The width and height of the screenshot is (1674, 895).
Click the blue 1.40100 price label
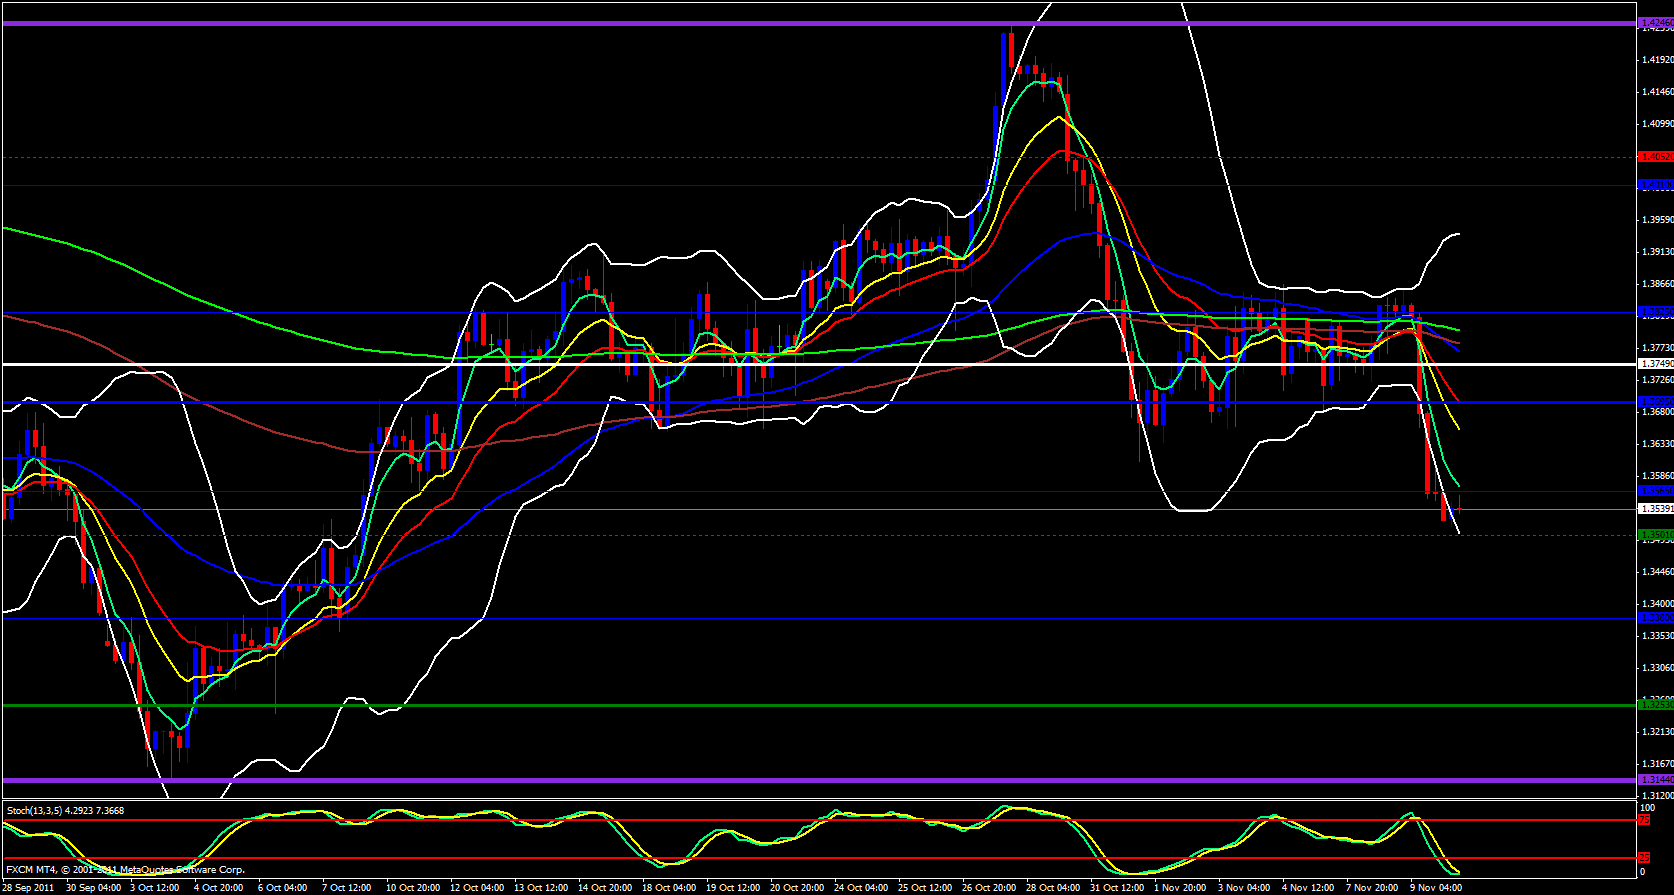coord(1655,185)
